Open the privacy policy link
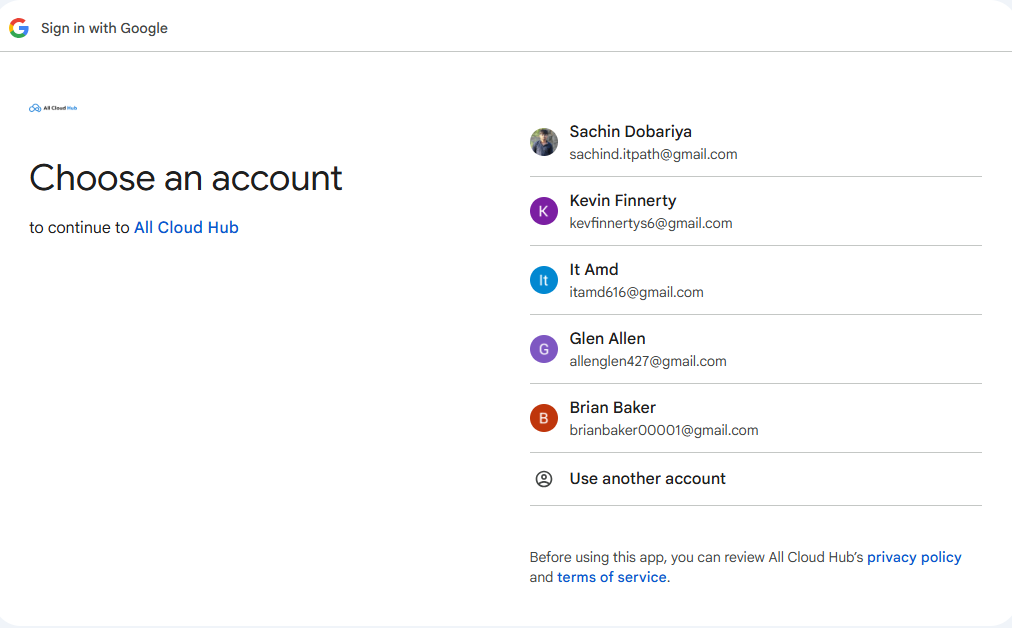 pos(914,557)
